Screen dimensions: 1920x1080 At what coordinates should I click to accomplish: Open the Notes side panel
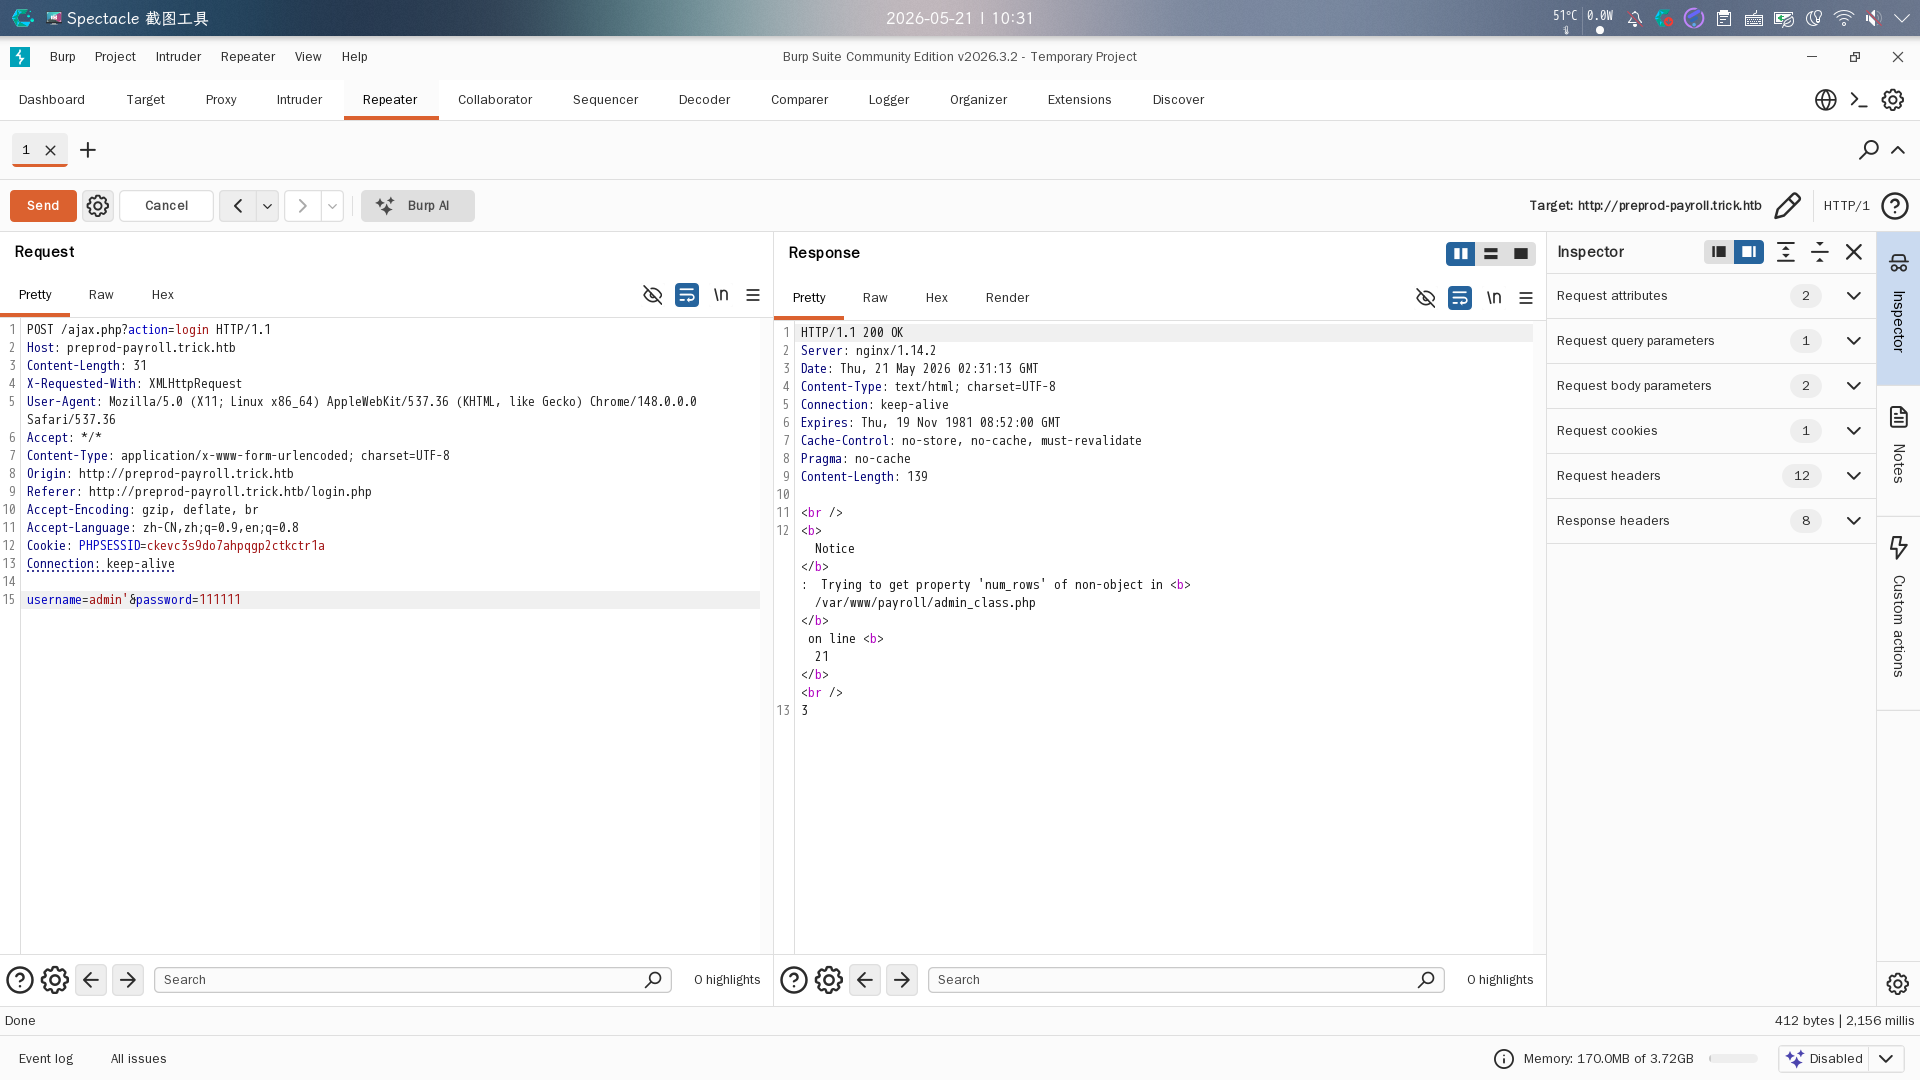pos(1898,448)
